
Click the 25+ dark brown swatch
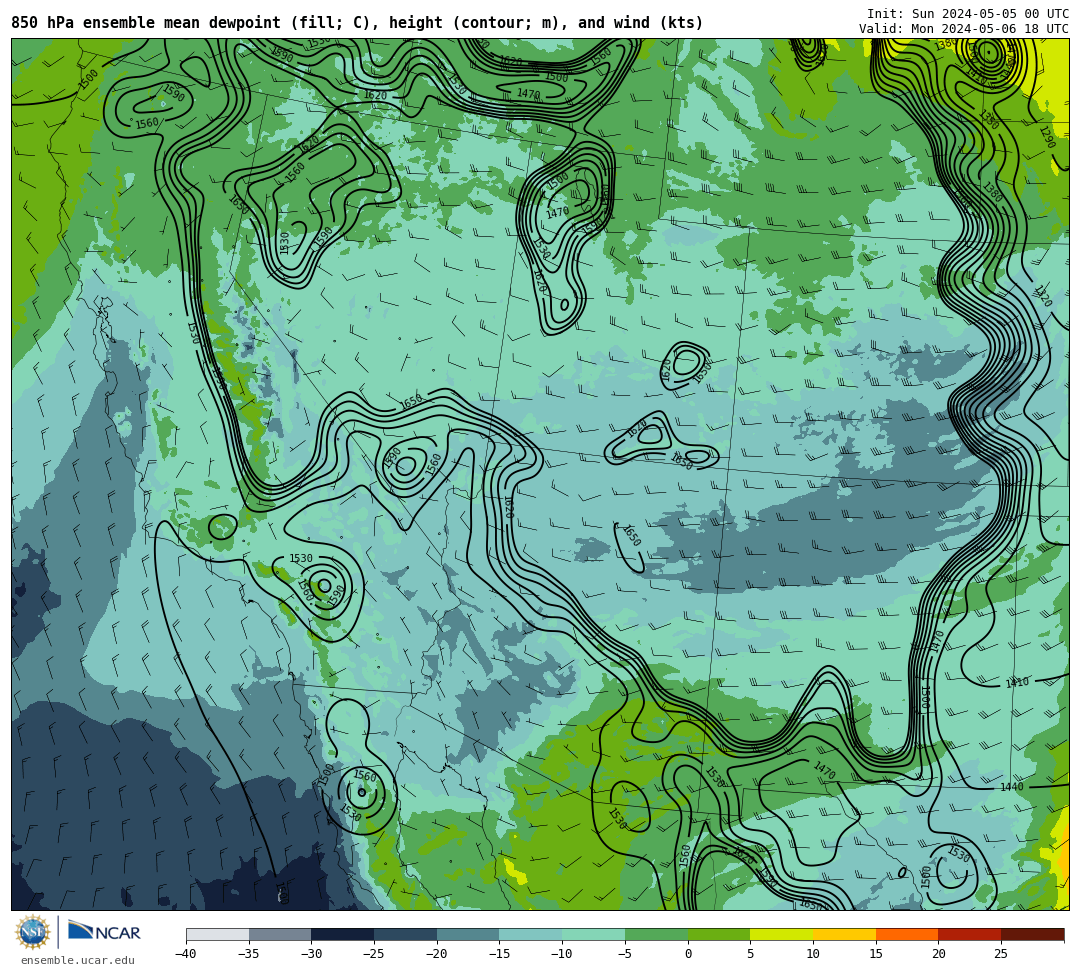pos(1032,934)
